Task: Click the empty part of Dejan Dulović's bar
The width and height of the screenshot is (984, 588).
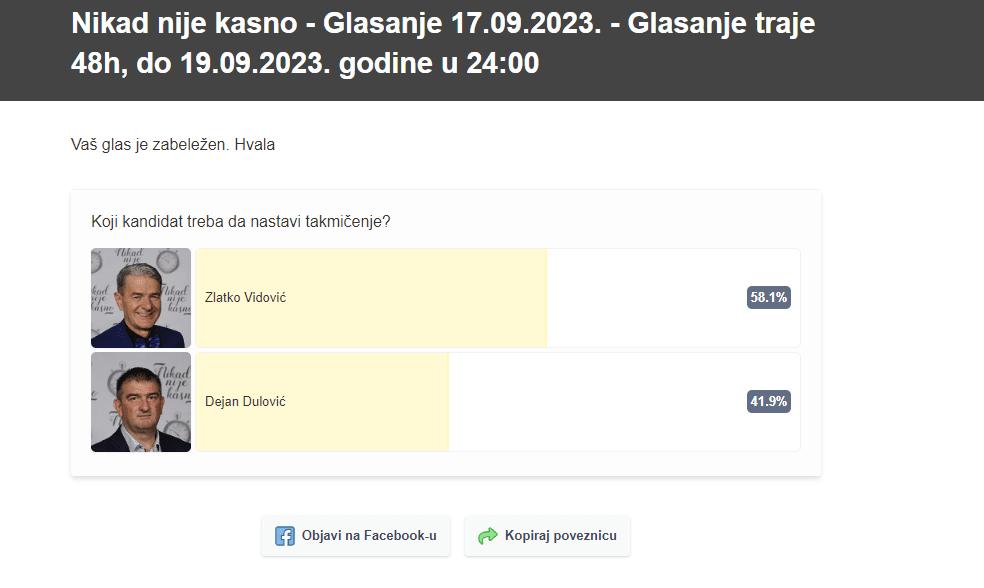Action: coord(597,402)
